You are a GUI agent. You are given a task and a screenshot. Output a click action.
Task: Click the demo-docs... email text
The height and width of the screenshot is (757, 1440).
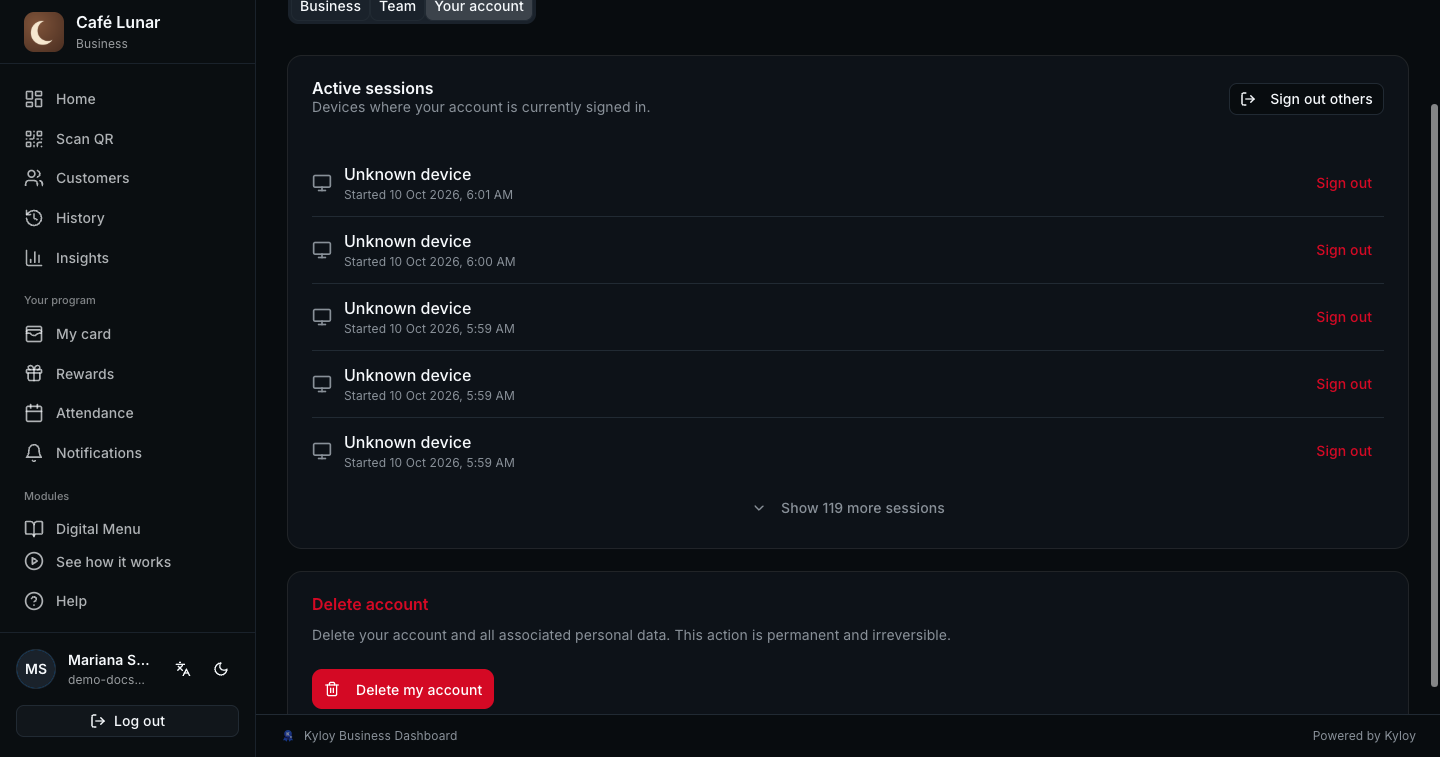(x=106, y=680)
